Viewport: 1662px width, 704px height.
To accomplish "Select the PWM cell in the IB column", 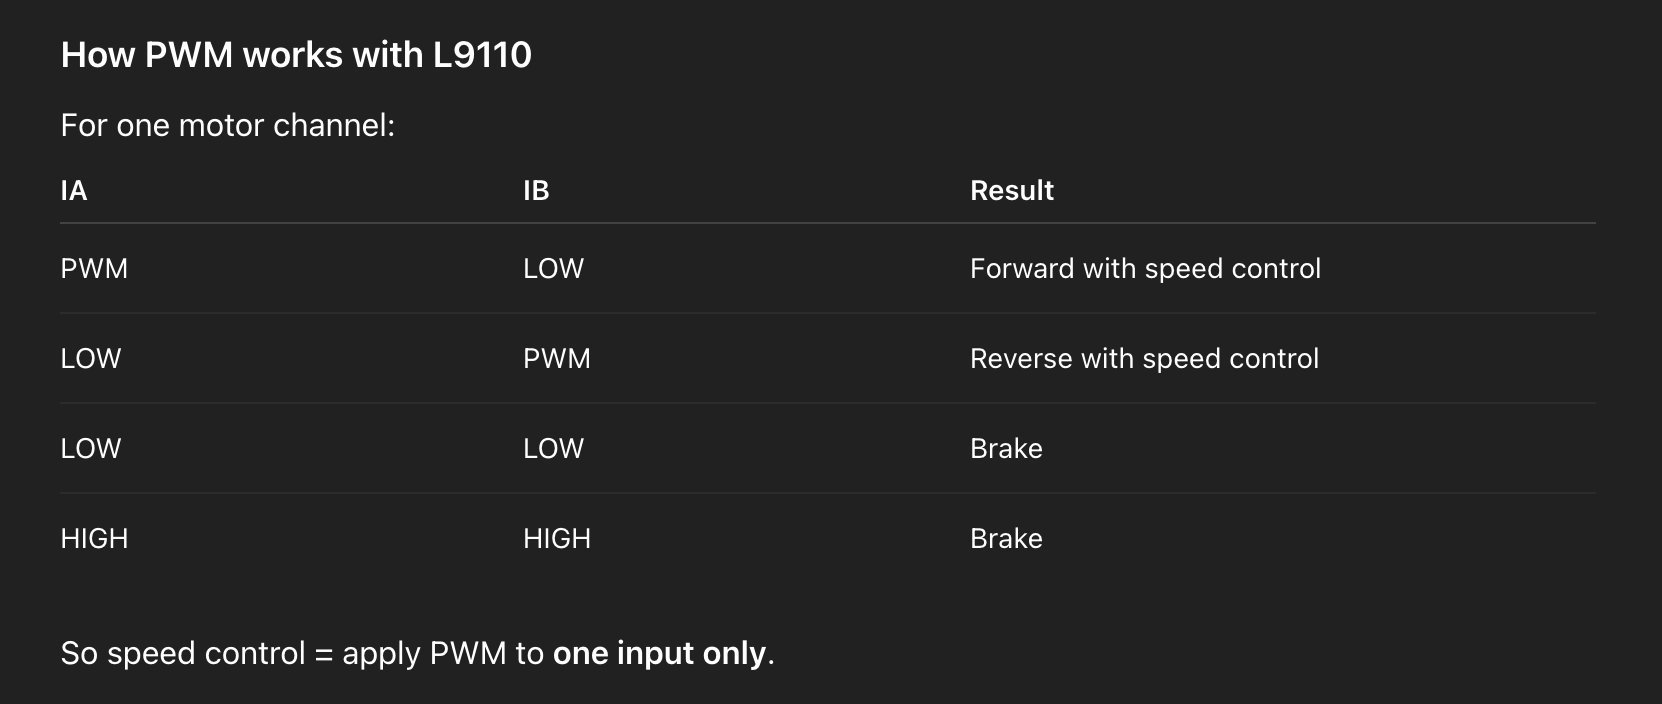I will click(557, 359).
